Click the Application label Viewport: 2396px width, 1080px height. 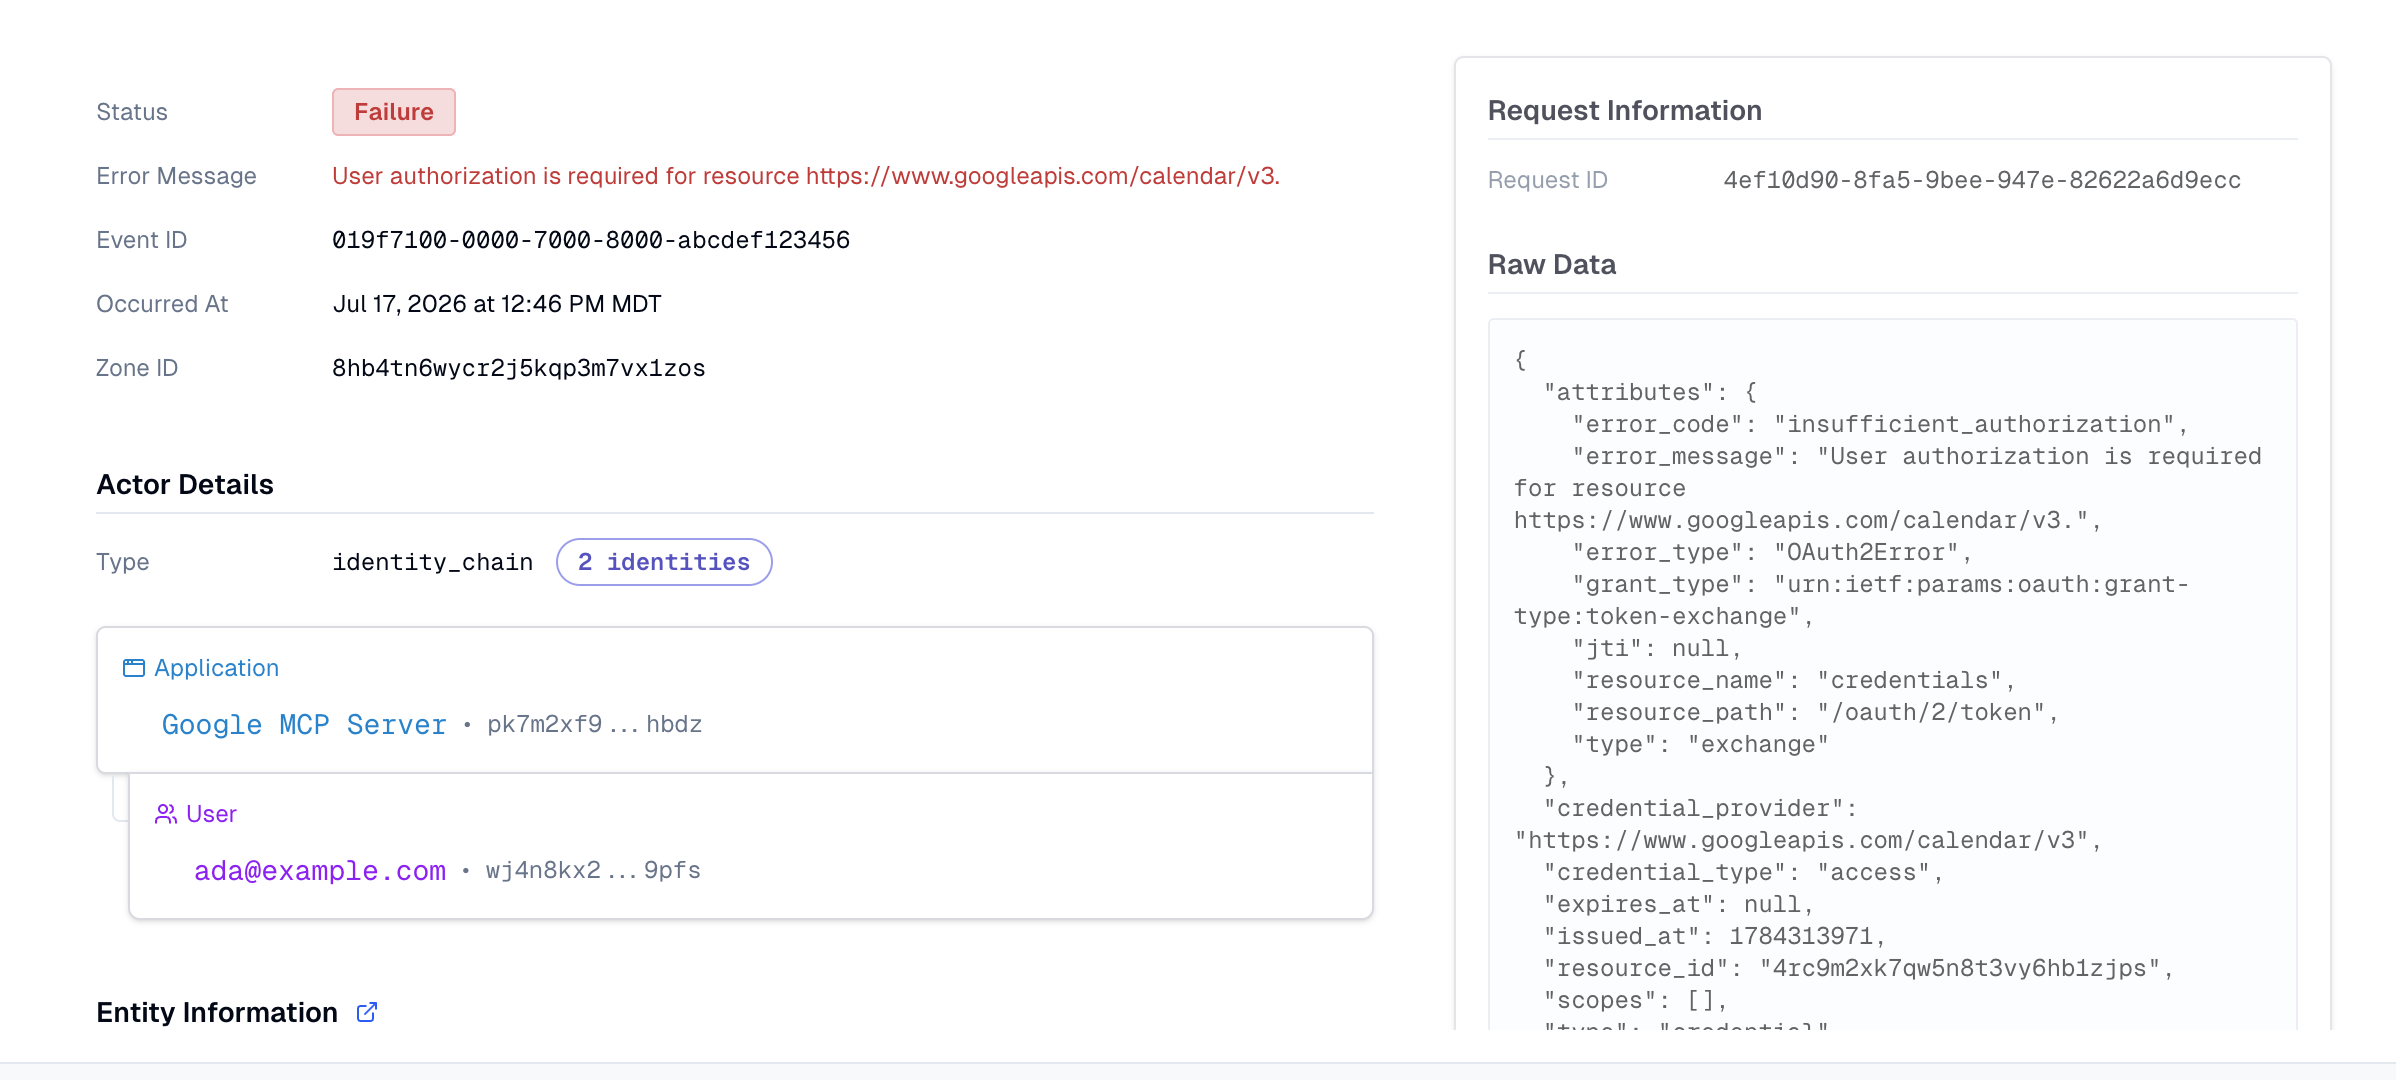pyautogui.click(x=217, y=668)
